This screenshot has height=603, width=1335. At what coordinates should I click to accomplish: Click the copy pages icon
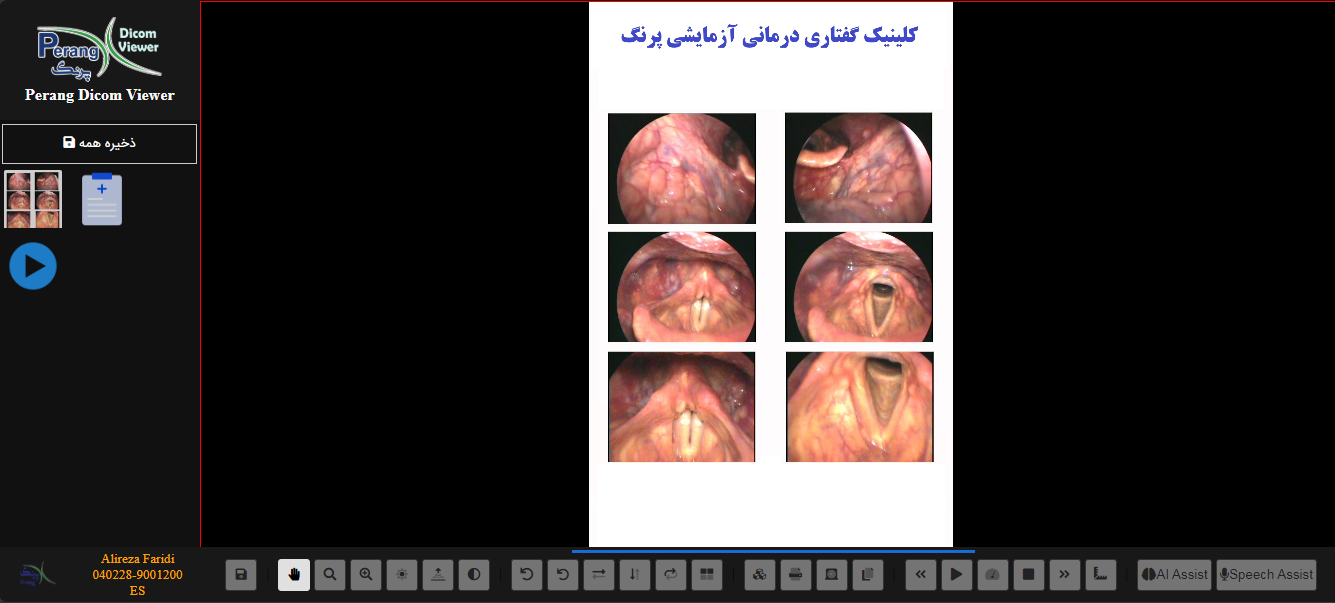coord(868,575)
